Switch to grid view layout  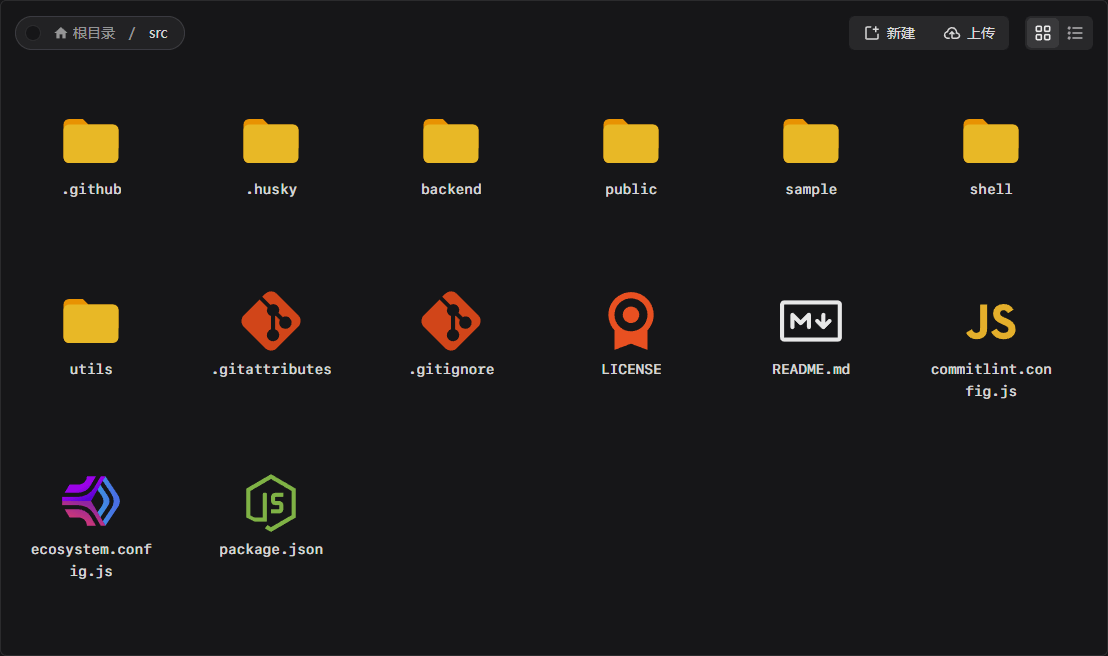[x=1043, y=33]
